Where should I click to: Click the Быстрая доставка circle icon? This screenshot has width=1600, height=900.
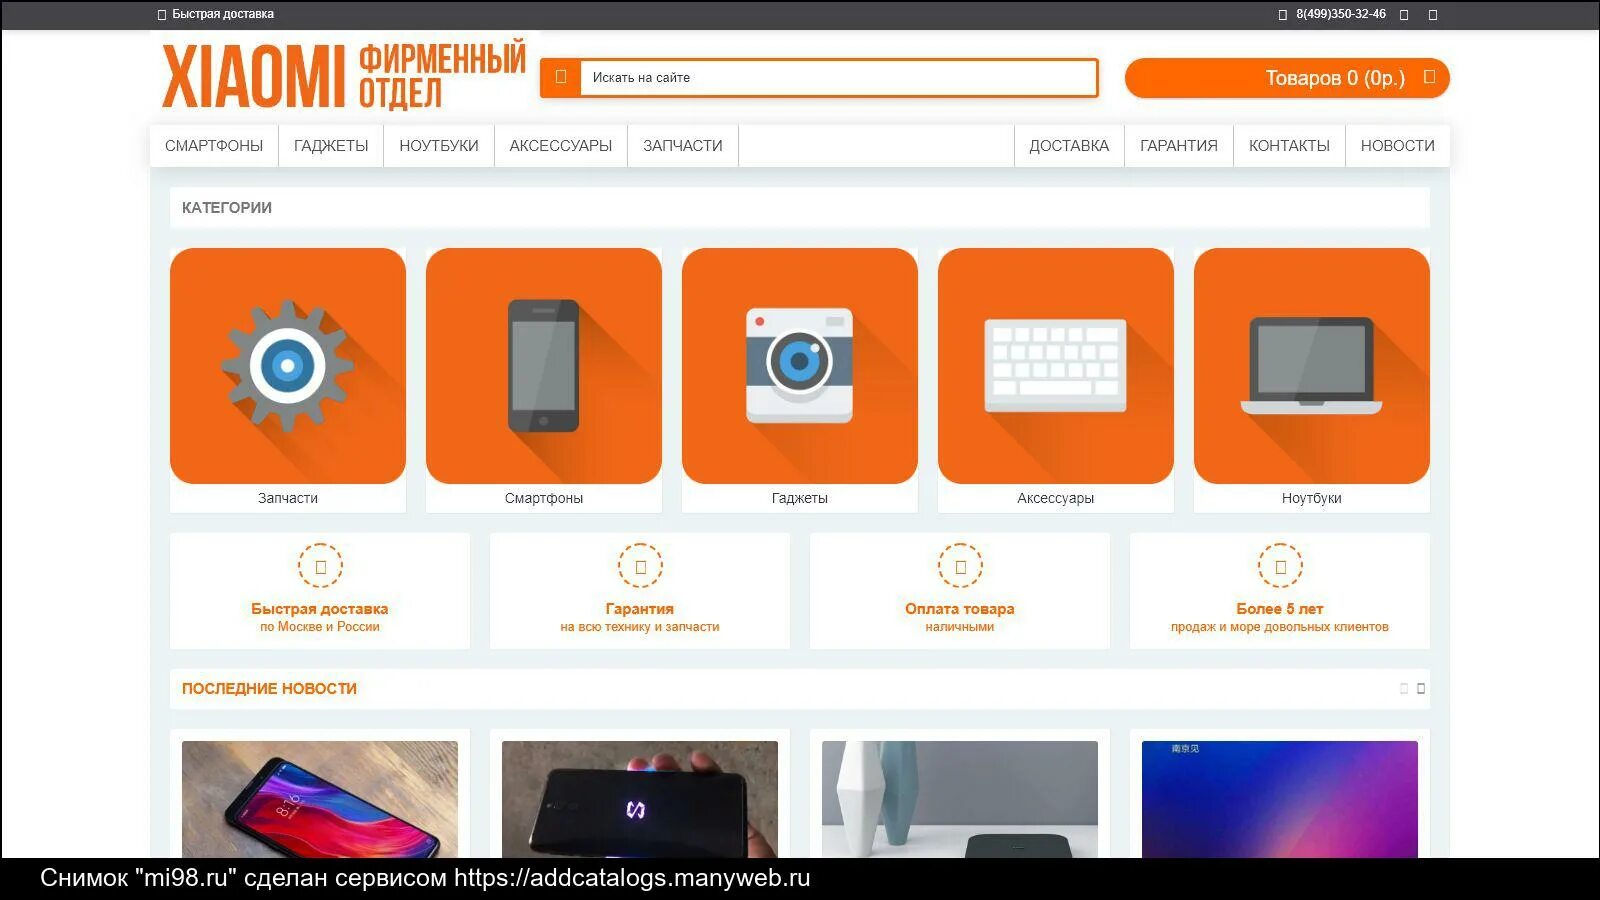coord(320,566)
